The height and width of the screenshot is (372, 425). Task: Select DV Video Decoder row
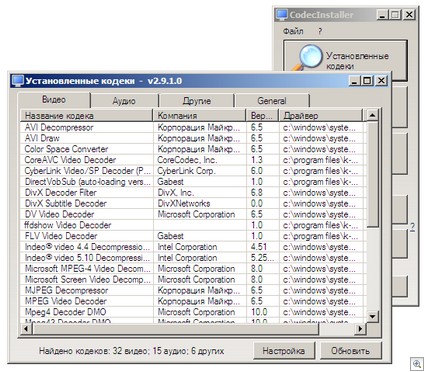coord(194,214)
